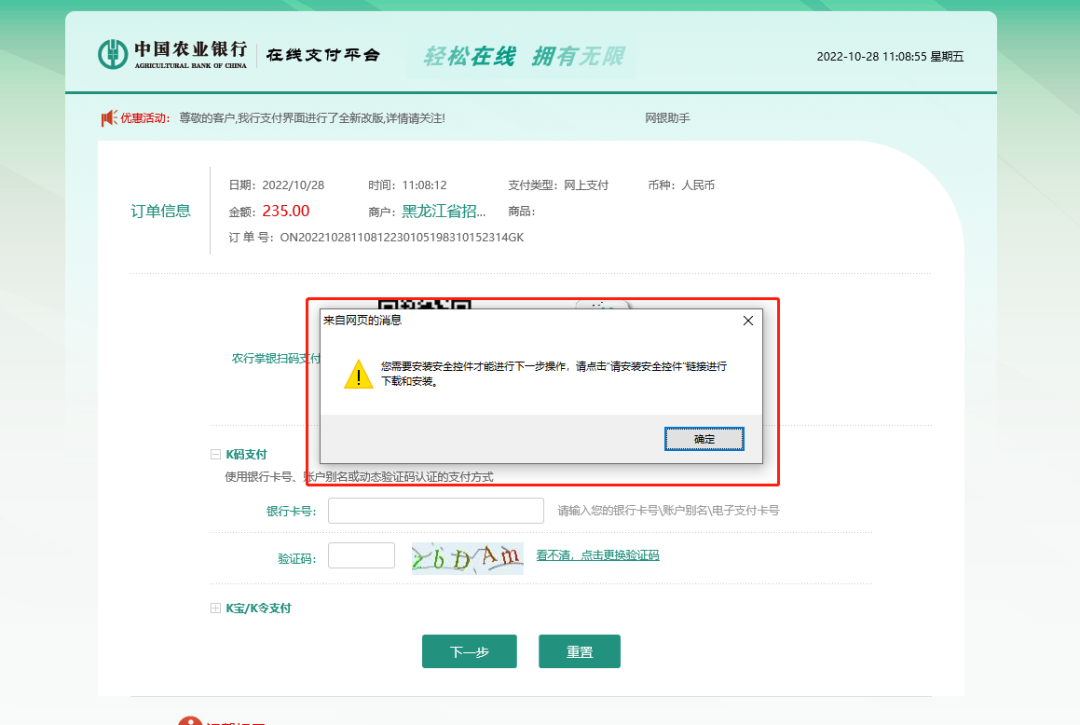Click the captcha image to refresh it
Screen dimensions: 1080x725
pos(468,558)
